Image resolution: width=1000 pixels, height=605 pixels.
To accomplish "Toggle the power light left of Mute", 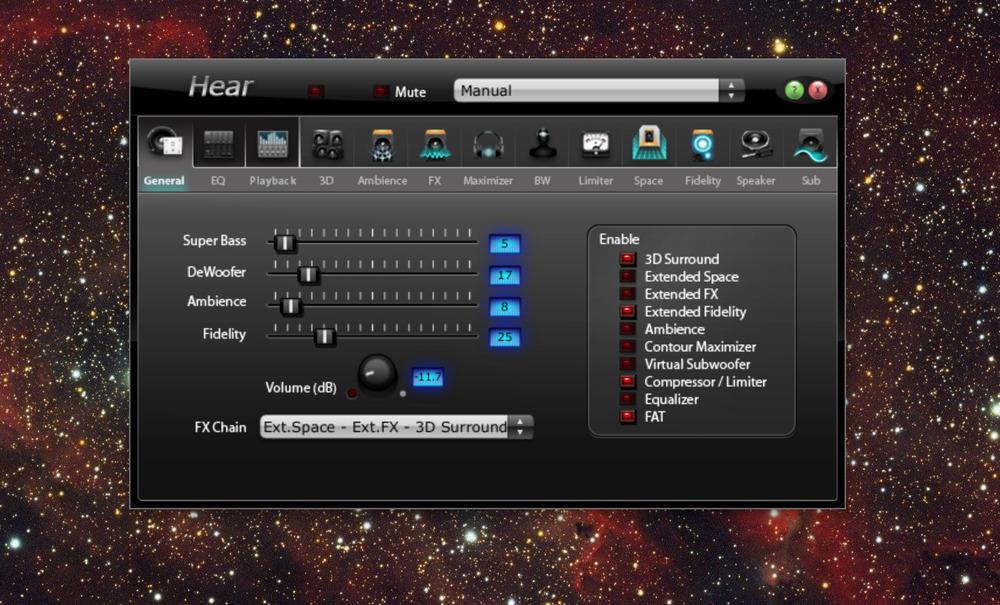I will coord(316,92).
